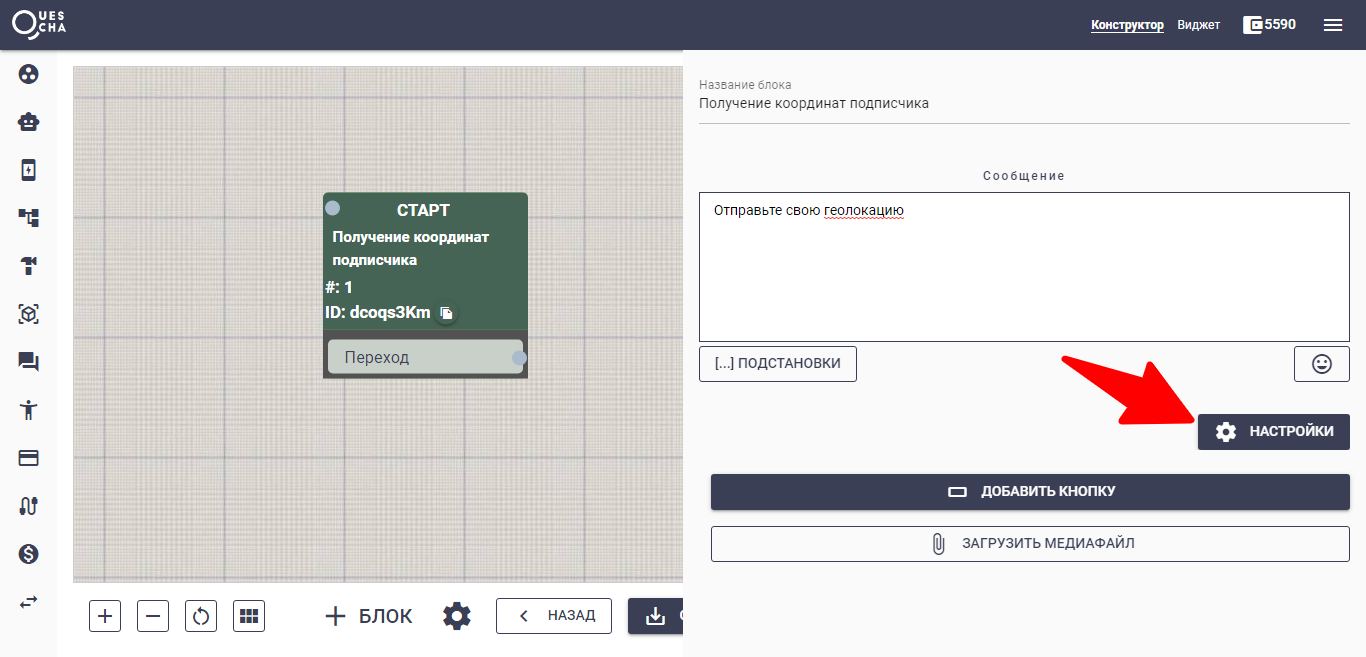Click the credit card icon in sidebar

click(x=28, y=458)
